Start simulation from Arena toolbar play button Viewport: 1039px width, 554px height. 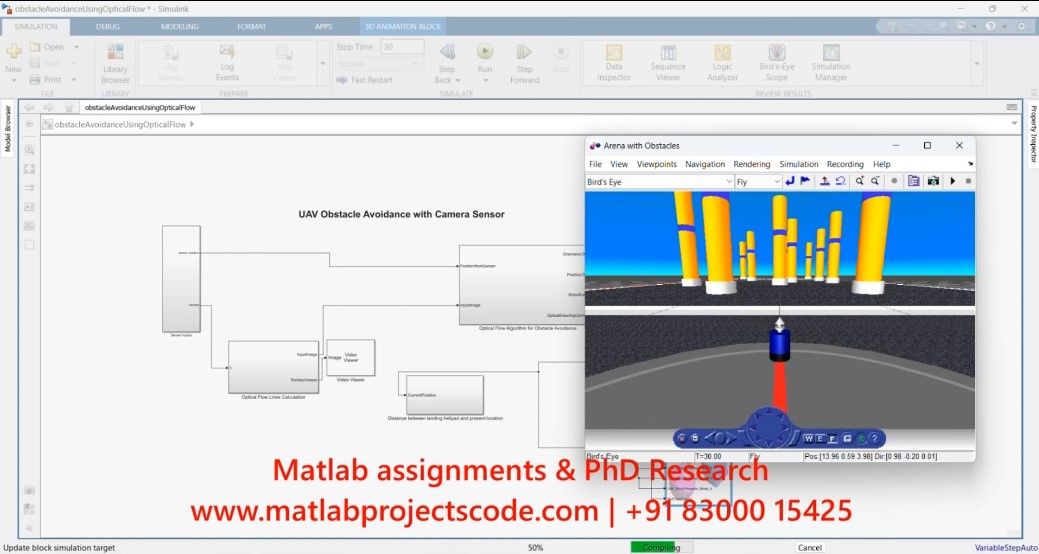click(953, 181)
